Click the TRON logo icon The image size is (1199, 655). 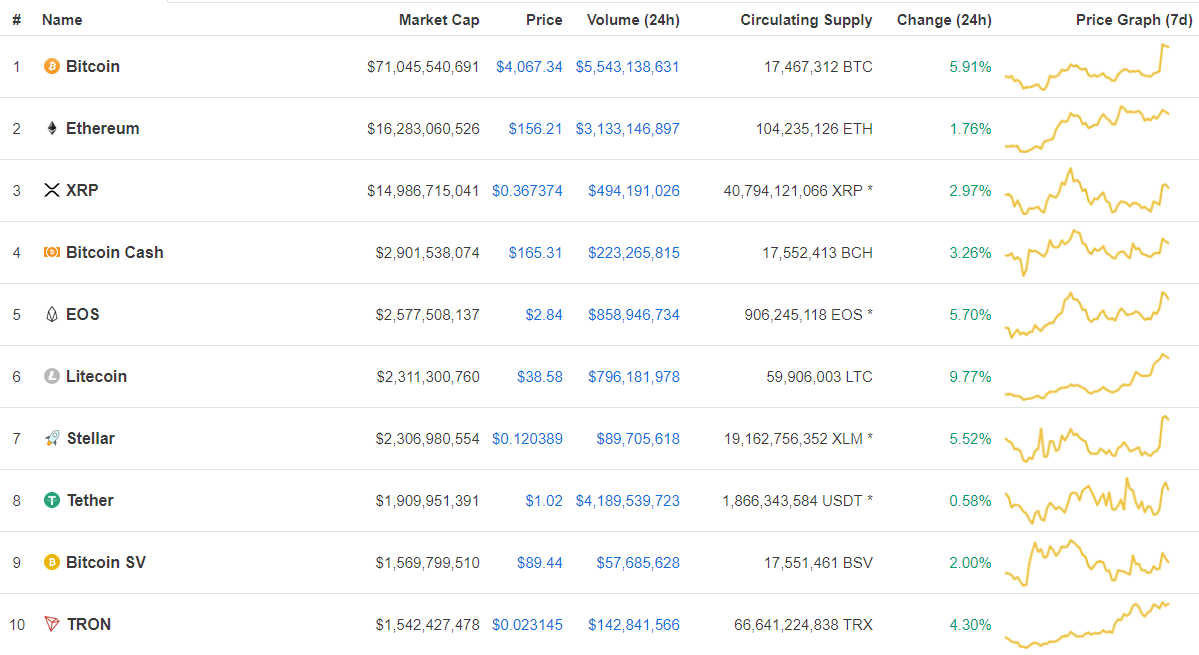pos(51,624)
